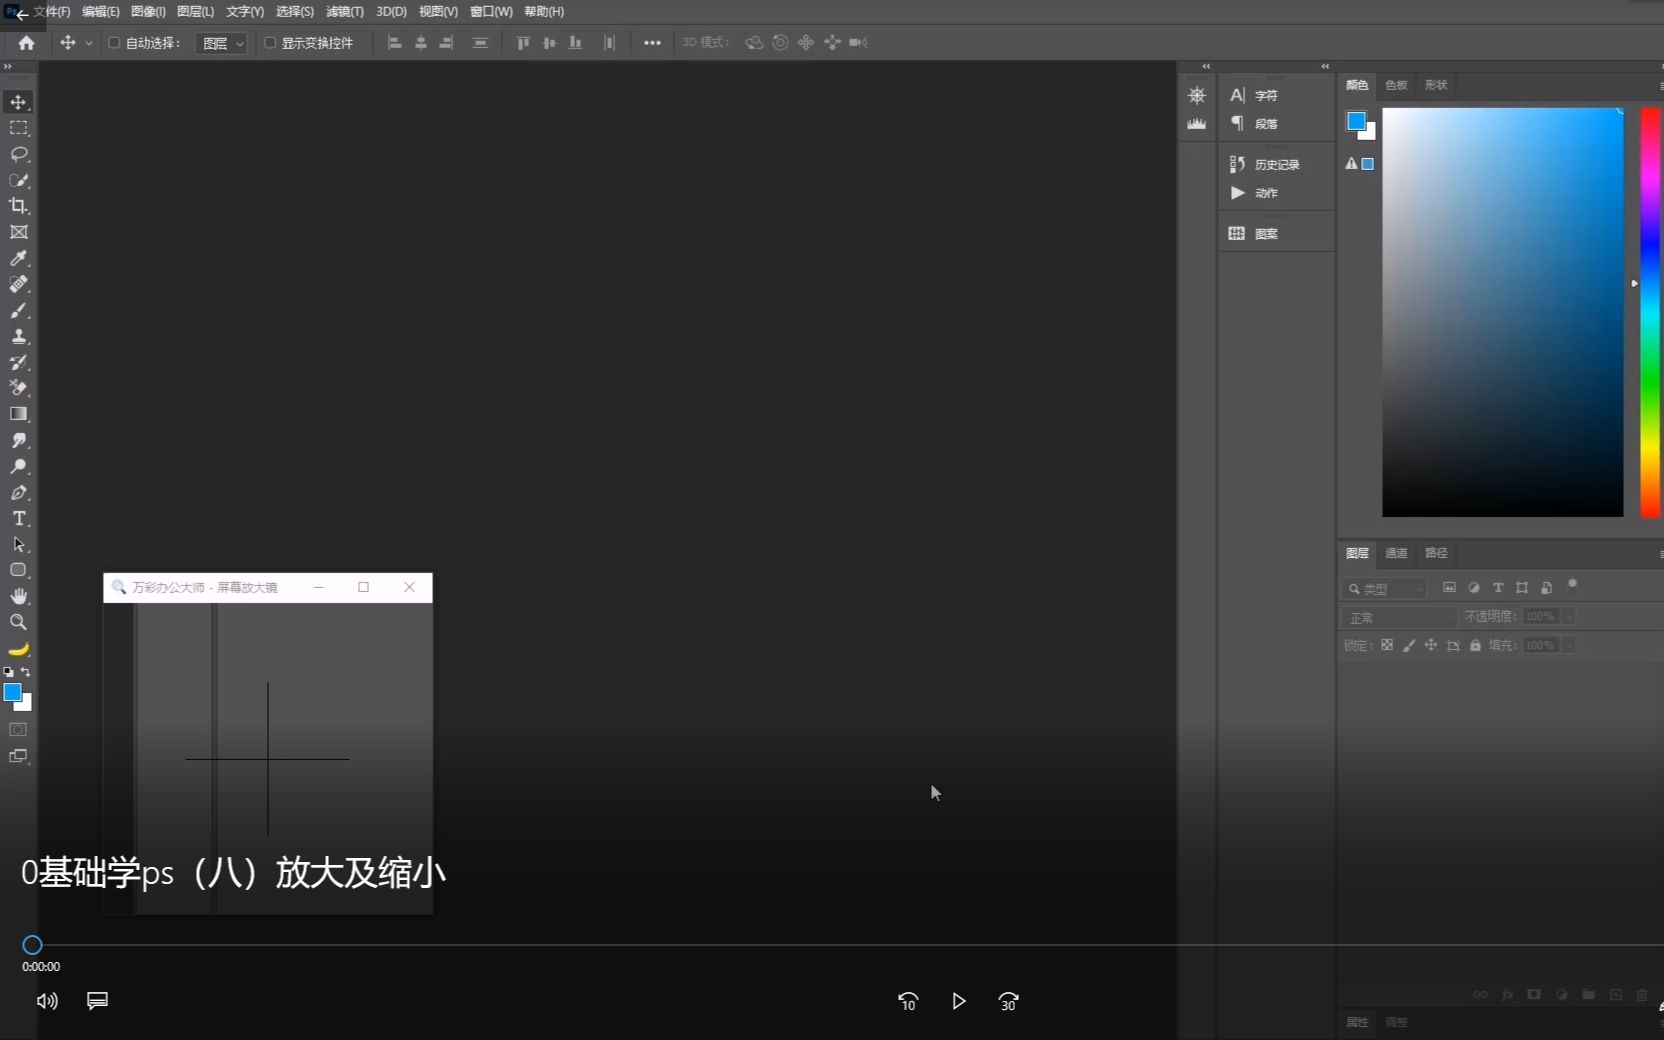This screenshot has width=1664, height=1040.
Task: Toggle lock transparent pixels icon
Action: click(x=1387, y=645)
